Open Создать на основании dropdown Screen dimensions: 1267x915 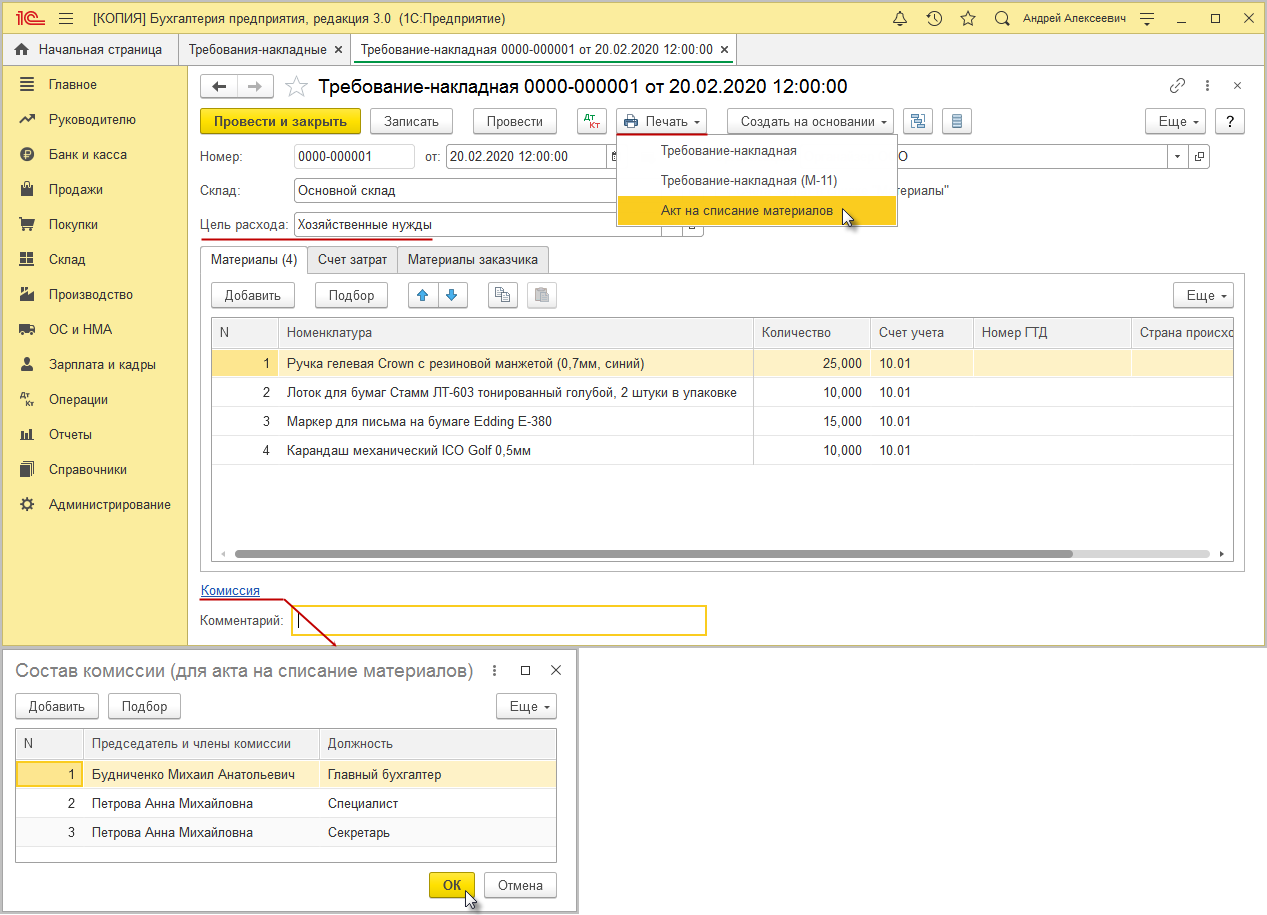coord(811,122)
